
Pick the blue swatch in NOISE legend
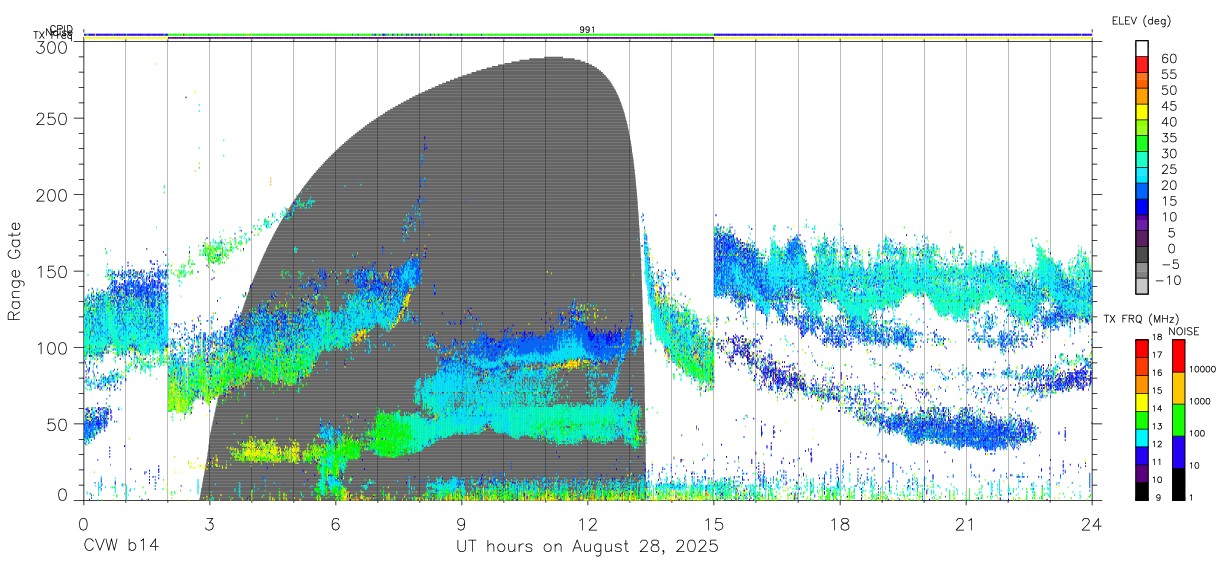point(1179,452)
